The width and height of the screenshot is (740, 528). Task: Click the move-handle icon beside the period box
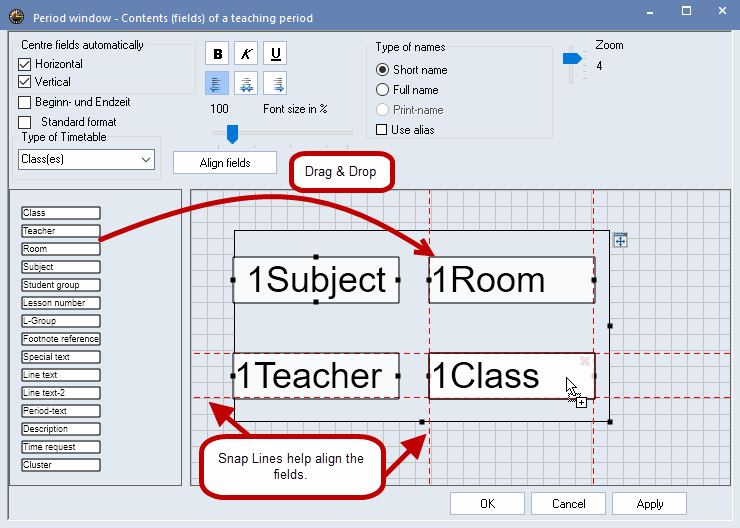pyautogui.click(x=620, y=240)
